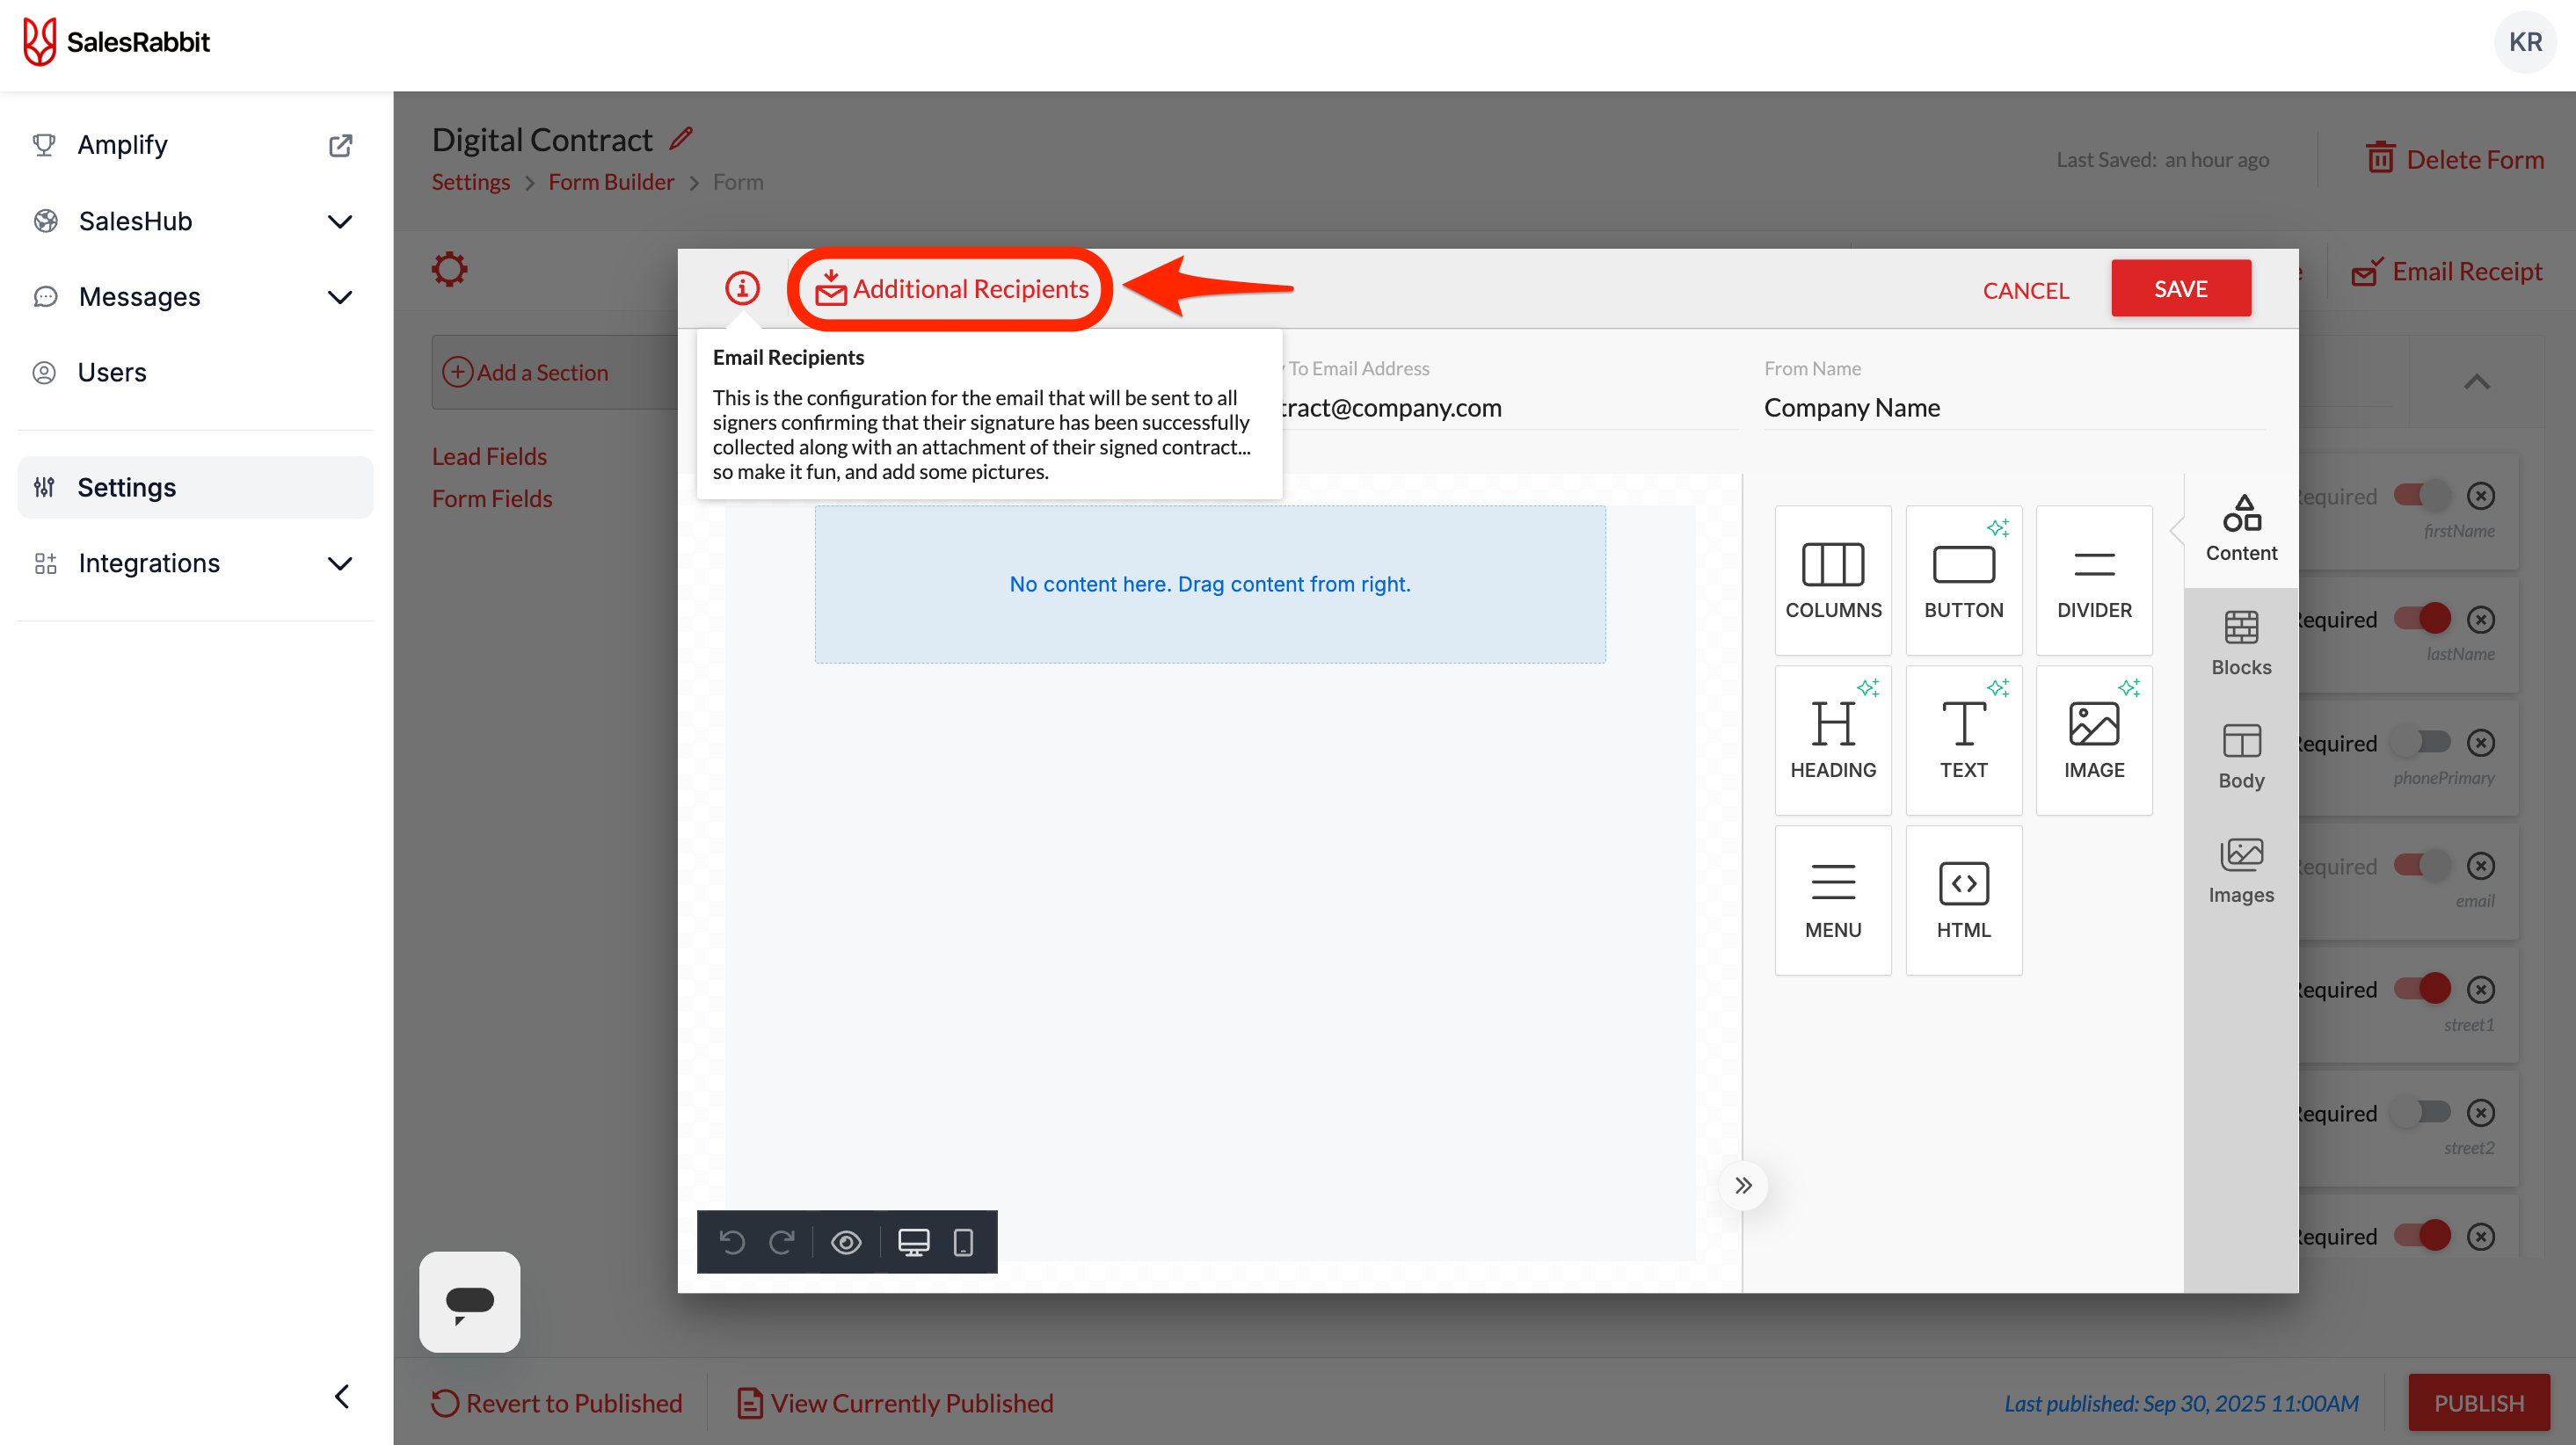
Task: Select the HTML content block
Action: click(x=1963, y=899)
